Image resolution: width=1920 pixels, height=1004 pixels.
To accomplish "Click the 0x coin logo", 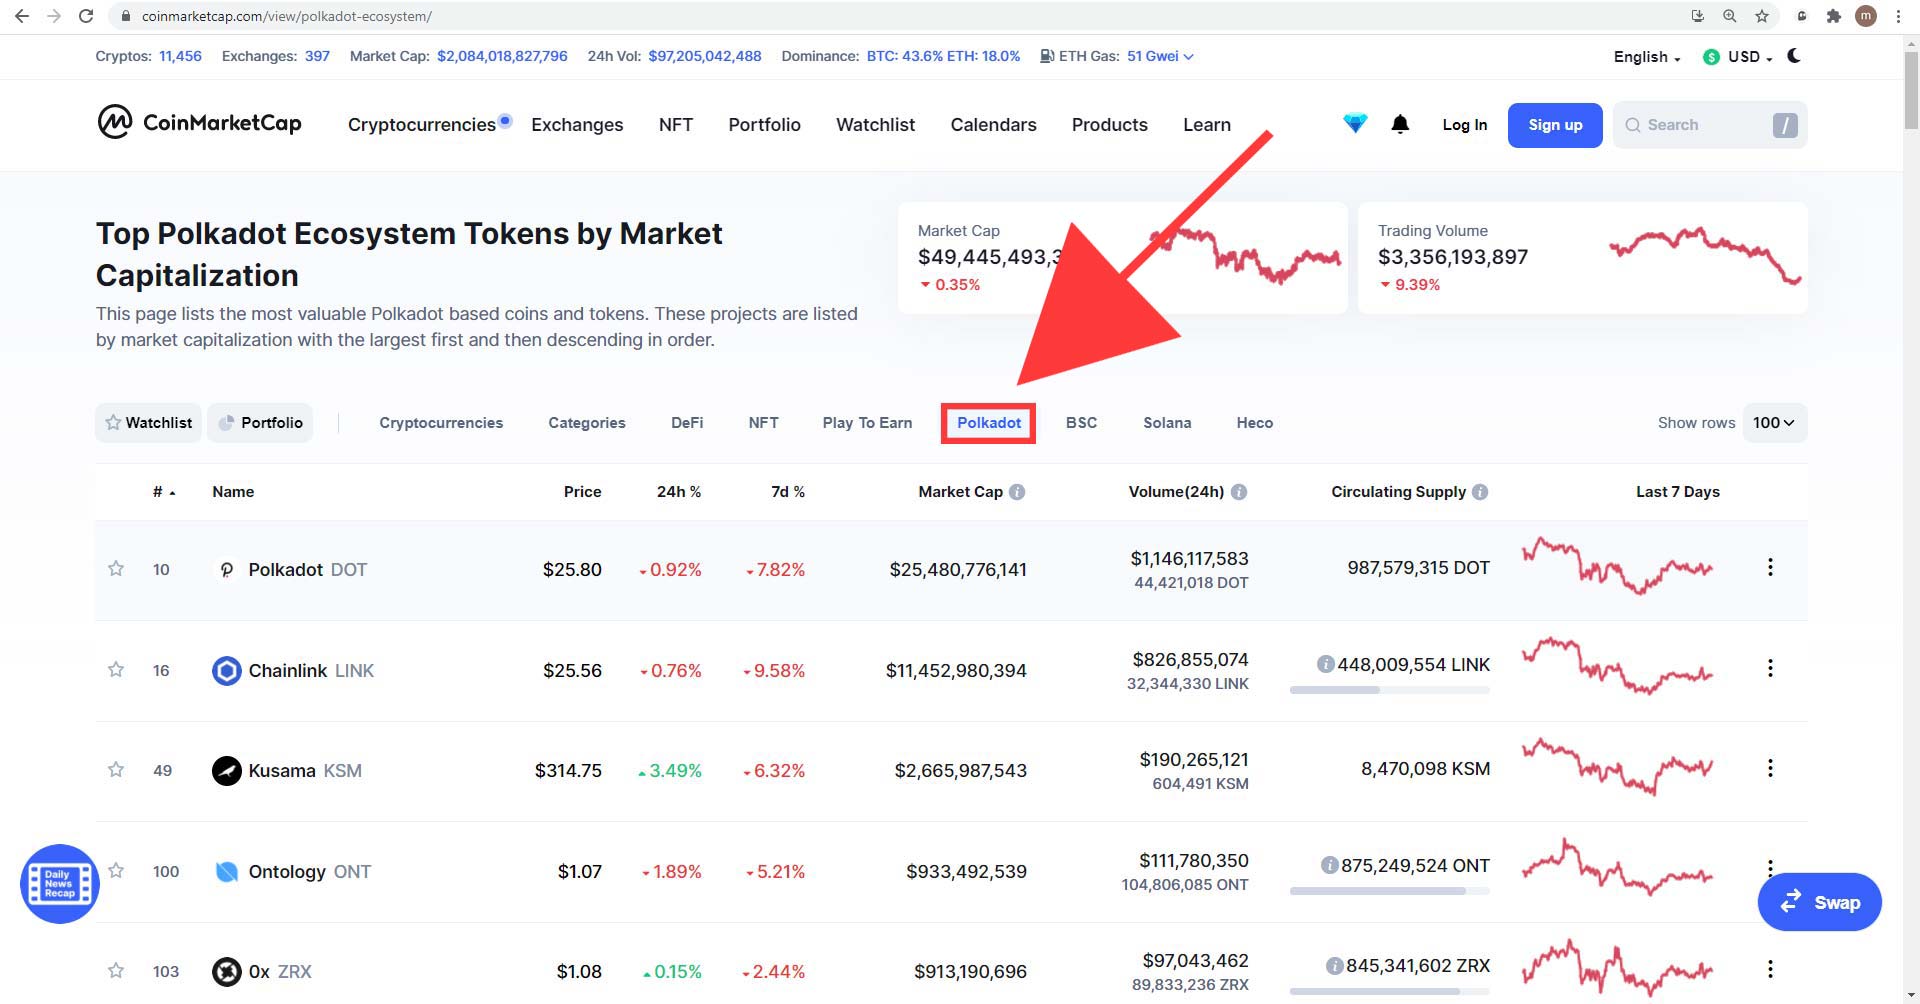I will click(227, 971).
